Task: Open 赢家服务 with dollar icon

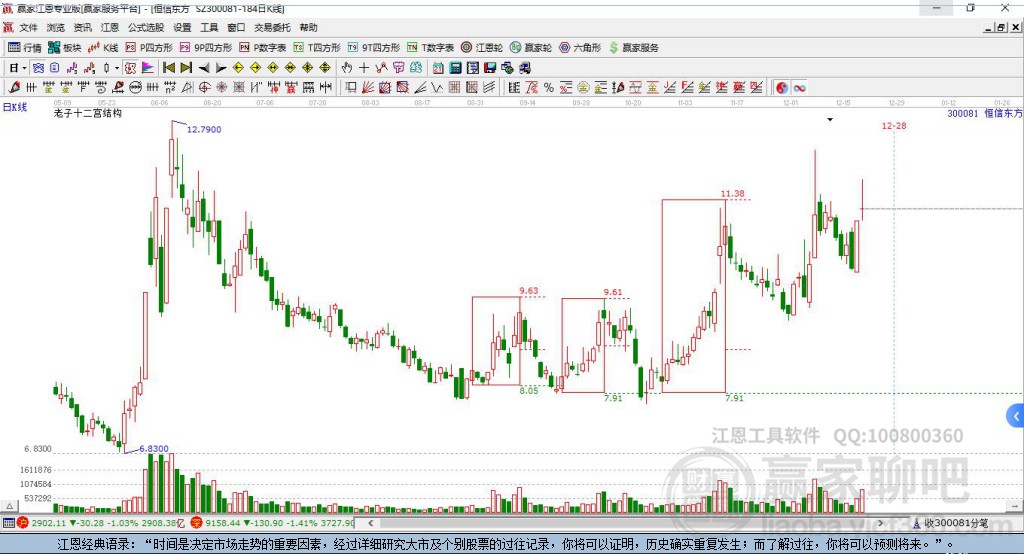Action: coord(633,48)
